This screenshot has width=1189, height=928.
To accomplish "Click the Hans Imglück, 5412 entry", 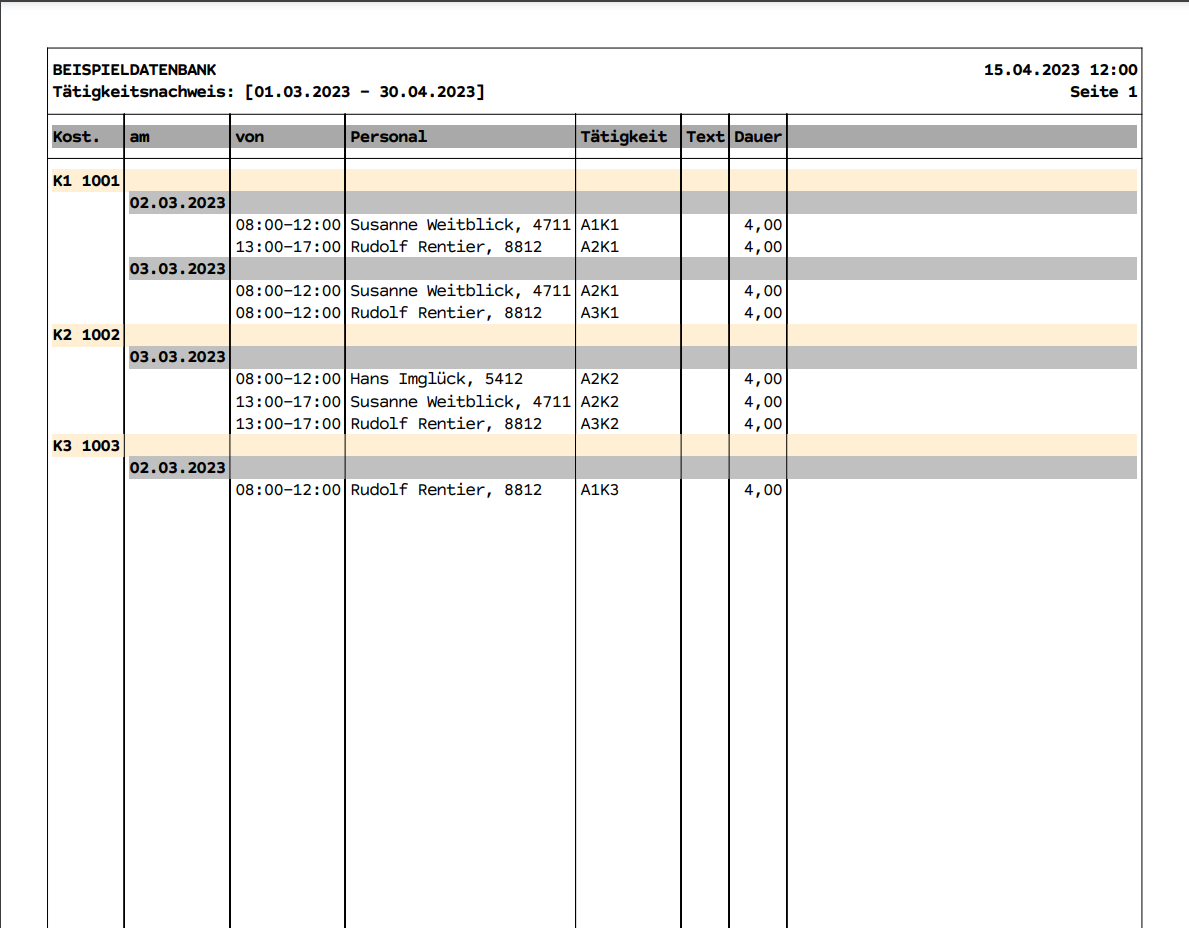I will pos(436,379).
